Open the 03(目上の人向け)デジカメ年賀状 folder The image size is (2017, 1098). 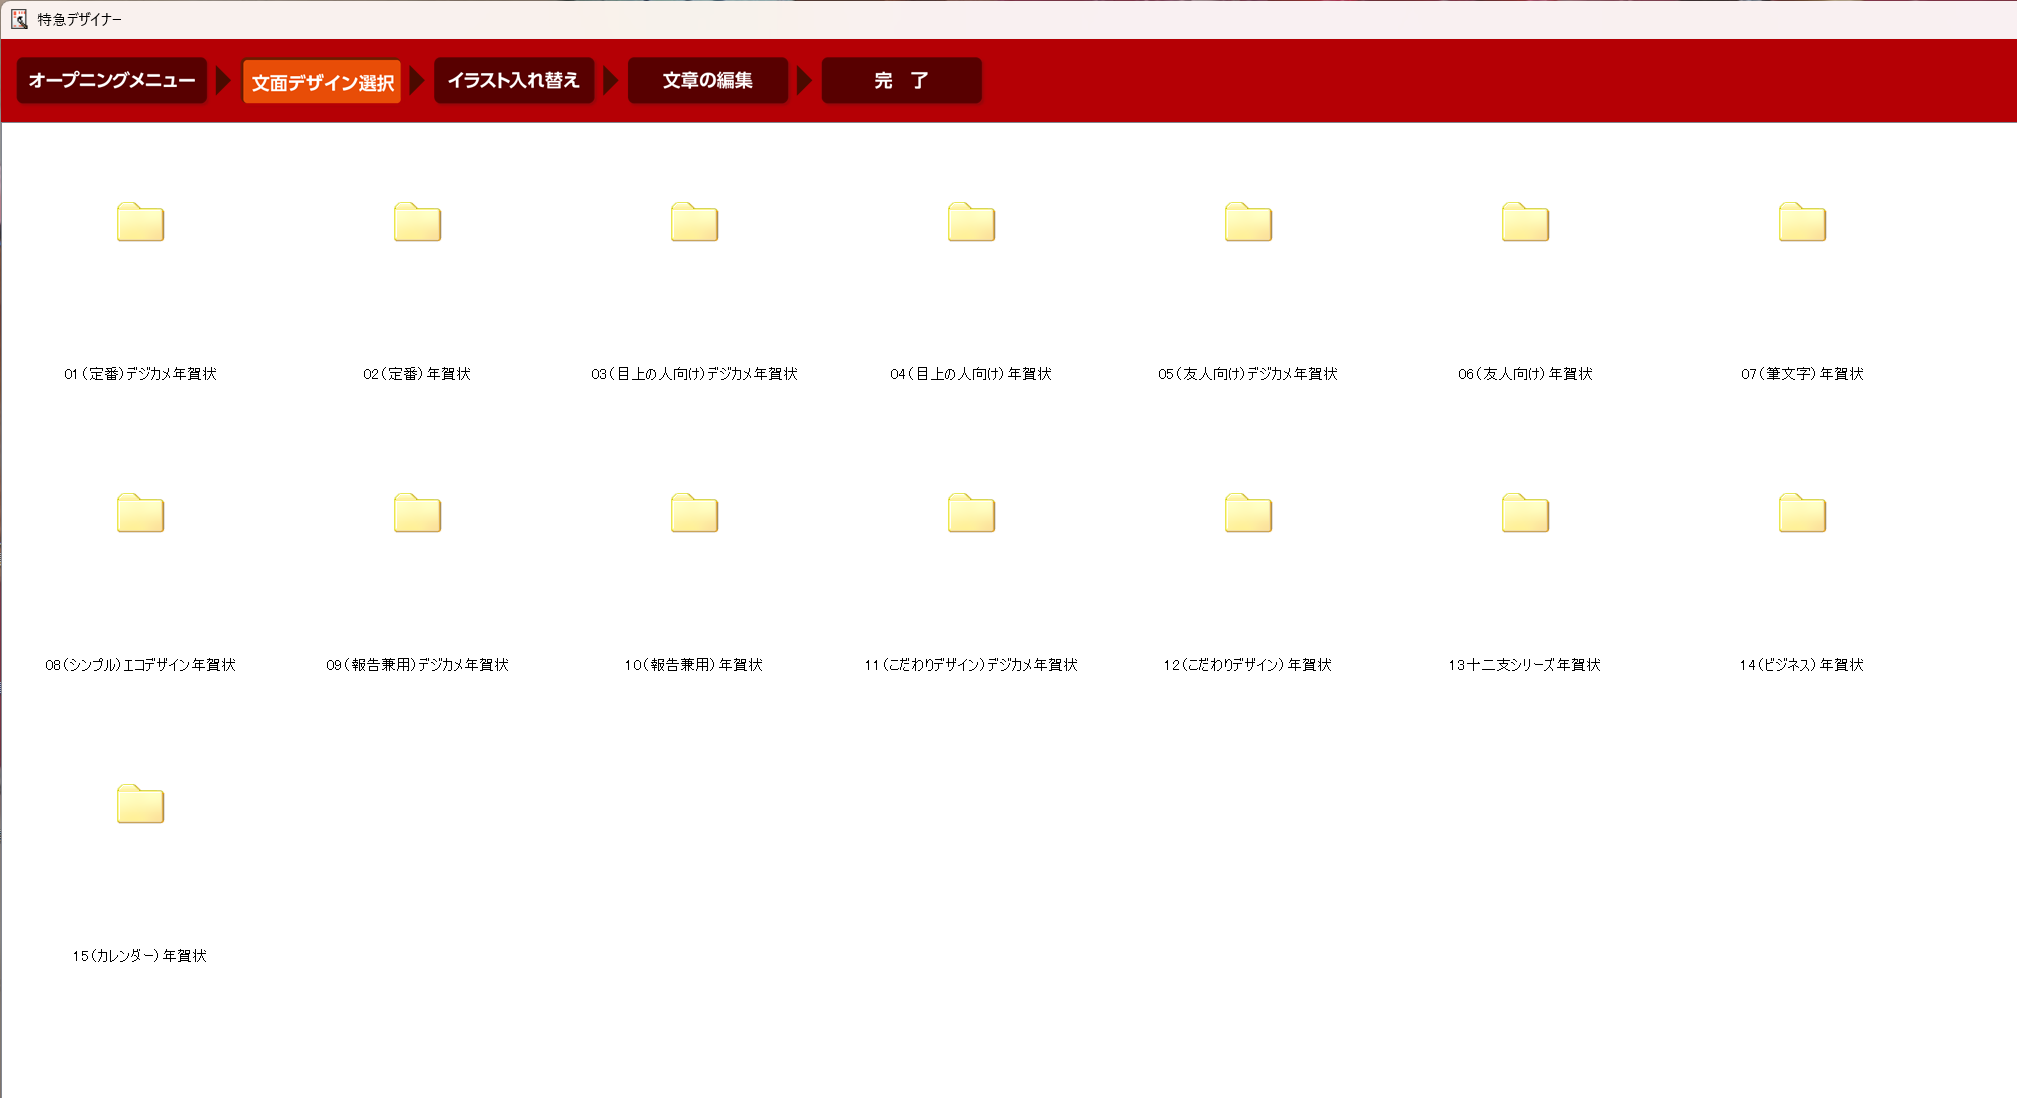694,222
